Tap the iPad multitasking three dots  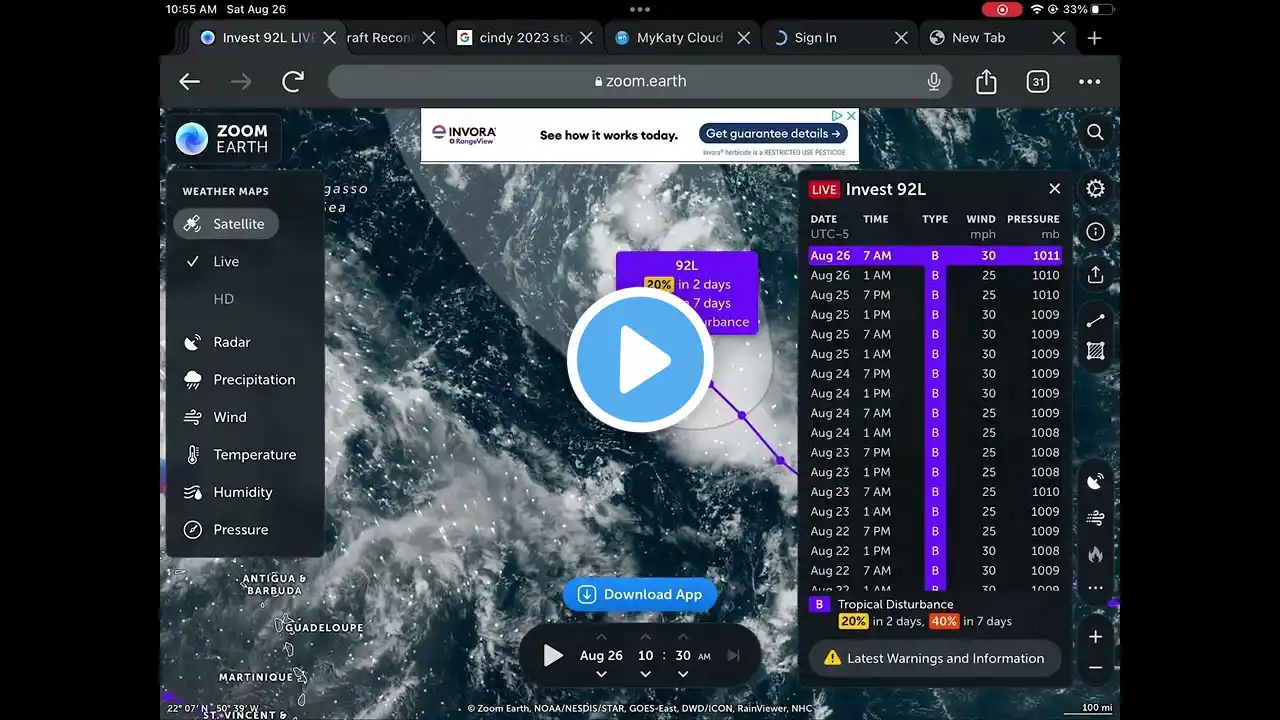(x=640, y=9)
